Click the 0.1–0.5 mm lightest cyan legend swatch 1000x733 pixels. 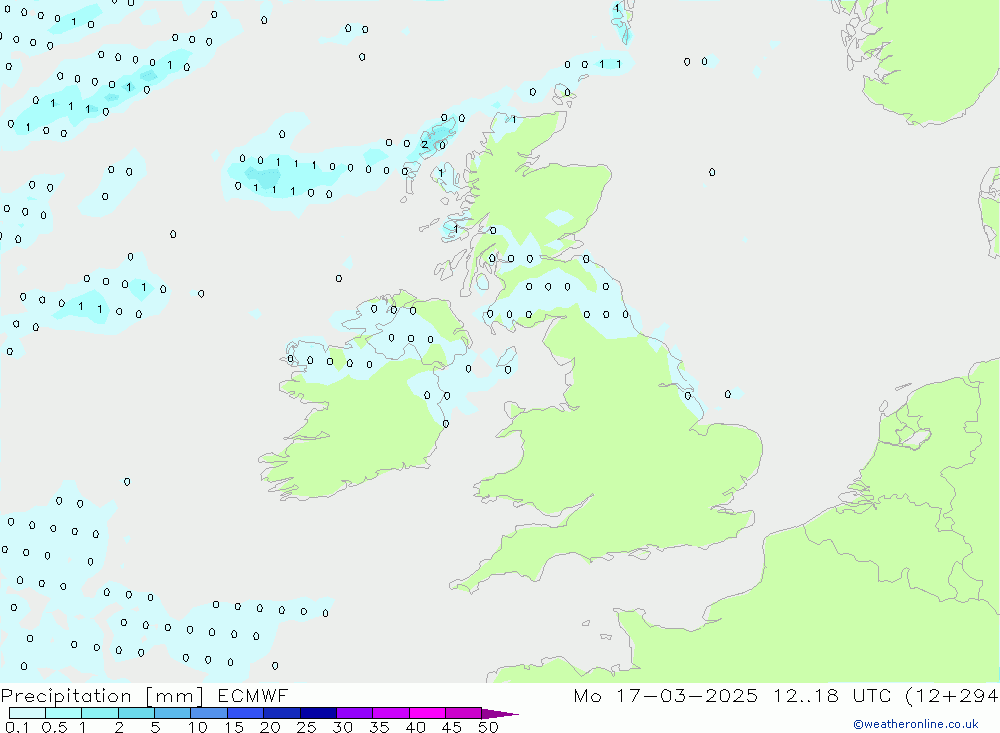pos(27,713)
